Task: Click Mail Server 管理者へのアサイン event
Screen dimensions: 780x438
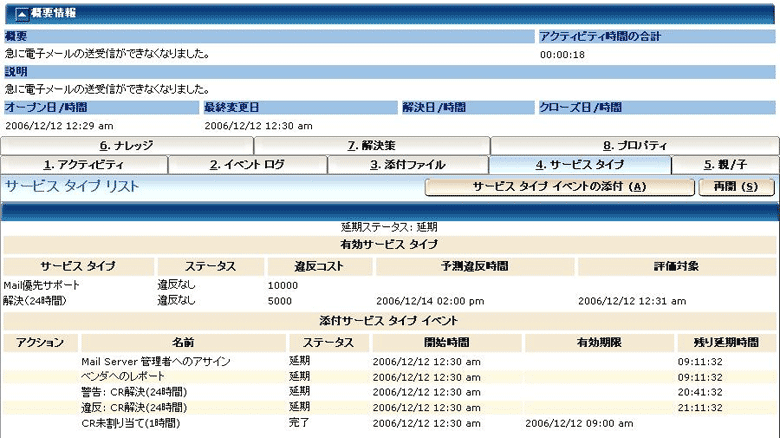Action: [x=155, y=361]
